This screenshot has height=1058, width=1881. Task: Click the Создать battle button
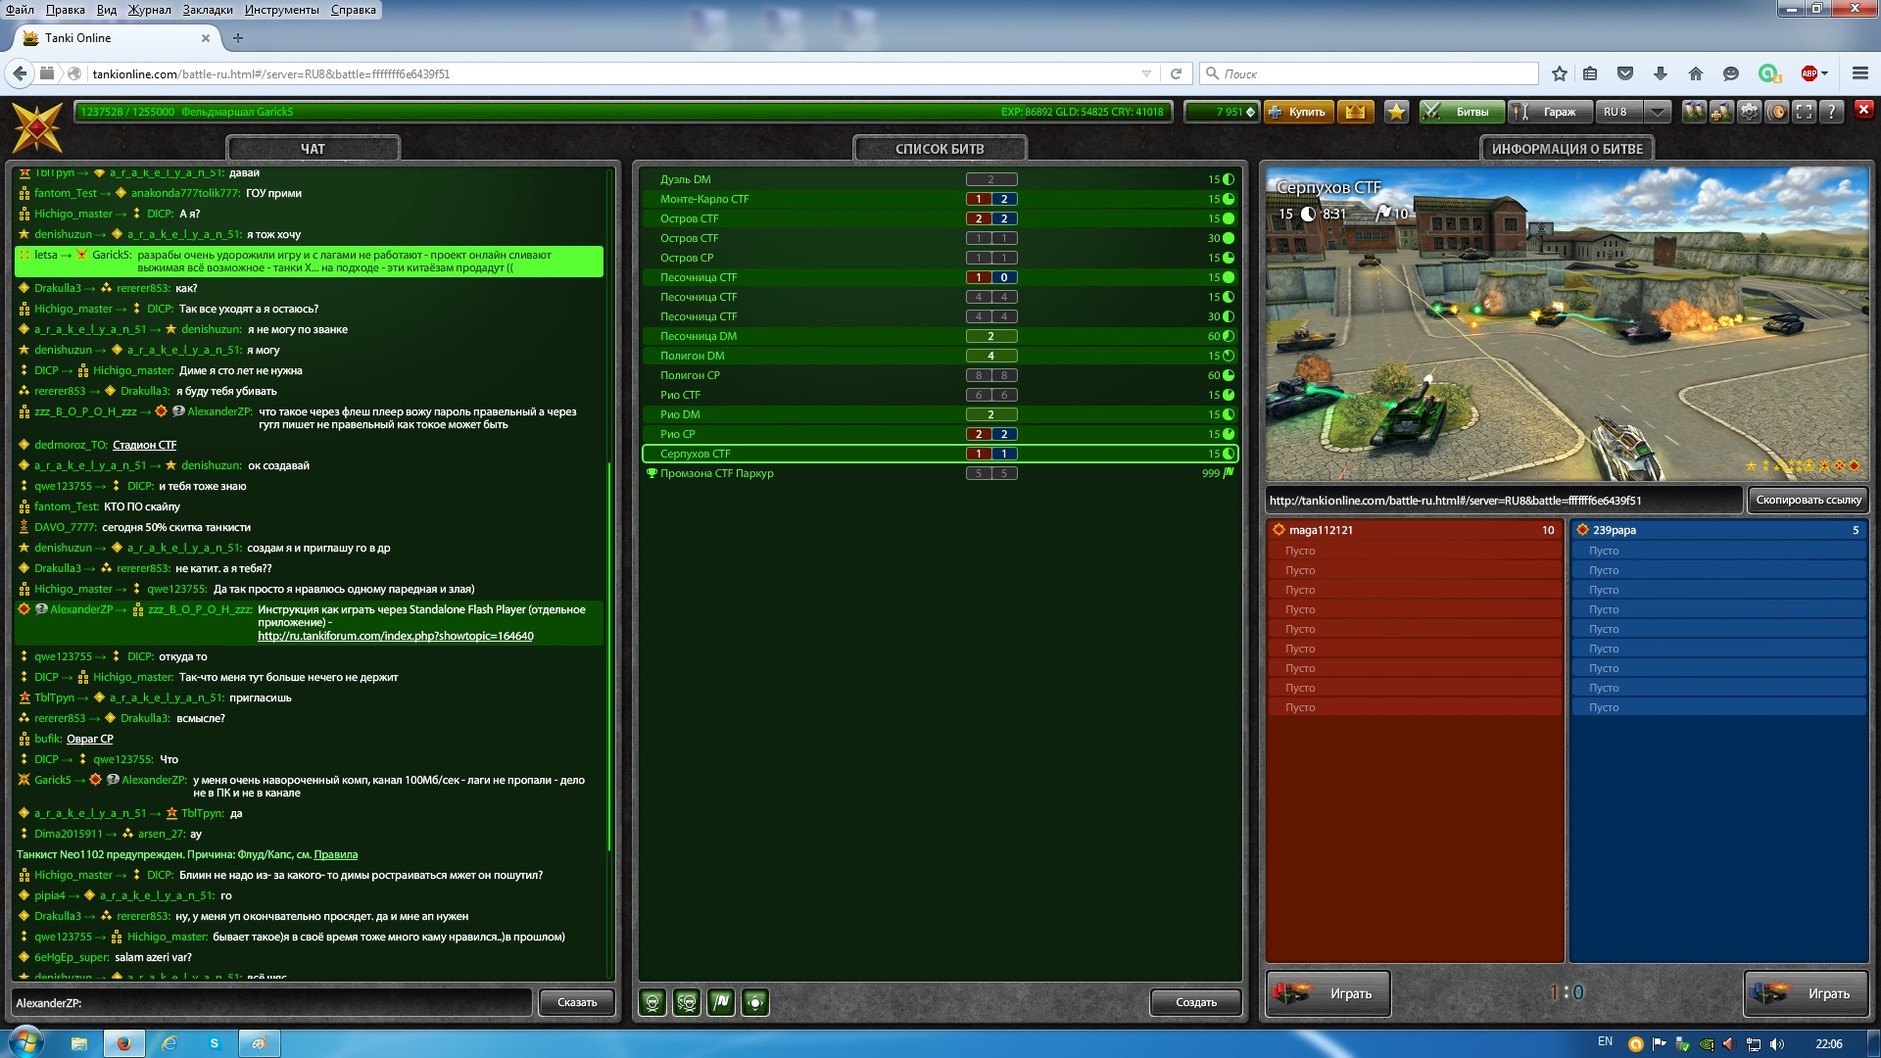click(1195, 1002)
